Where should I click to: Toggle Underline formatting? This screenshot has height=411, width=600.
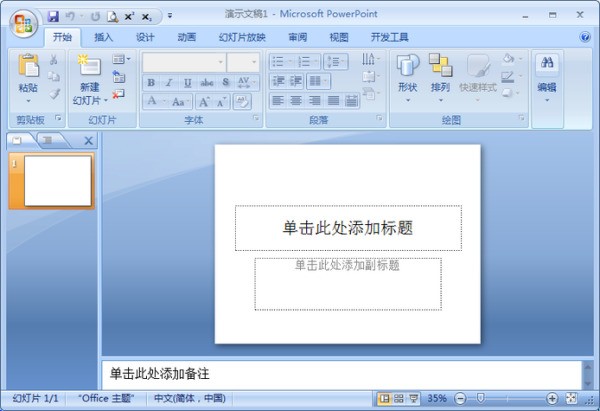tap(188, 82)
